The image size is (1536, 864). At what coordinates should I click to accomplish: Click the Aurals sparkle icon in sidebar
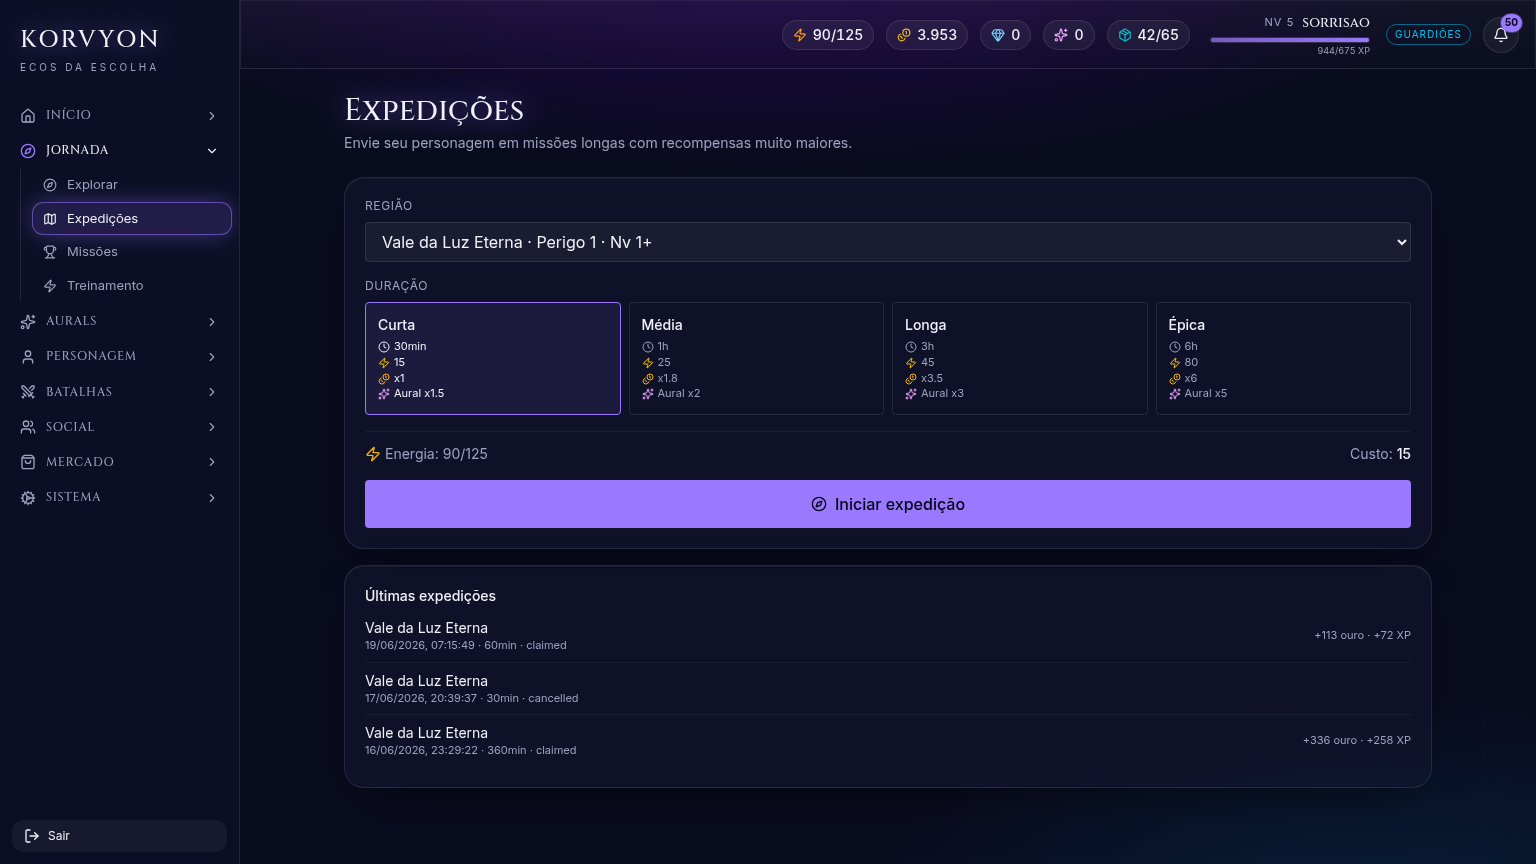coord(28,322)
